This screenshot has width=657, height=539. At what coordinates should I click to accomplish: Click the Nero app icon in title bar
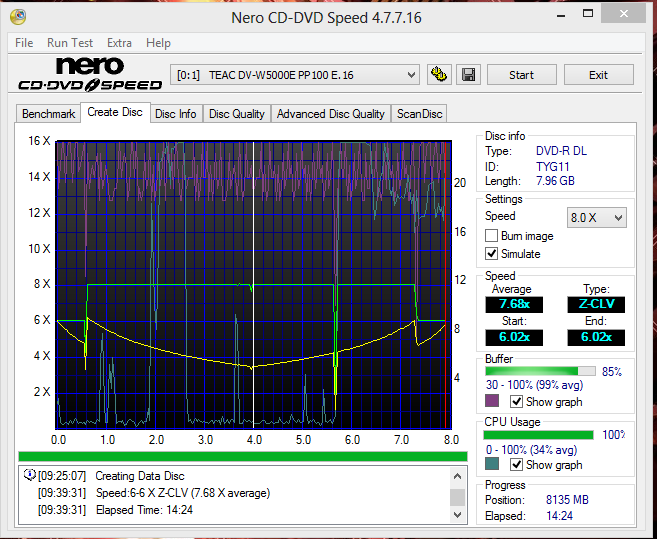click(x=18, y=17)
